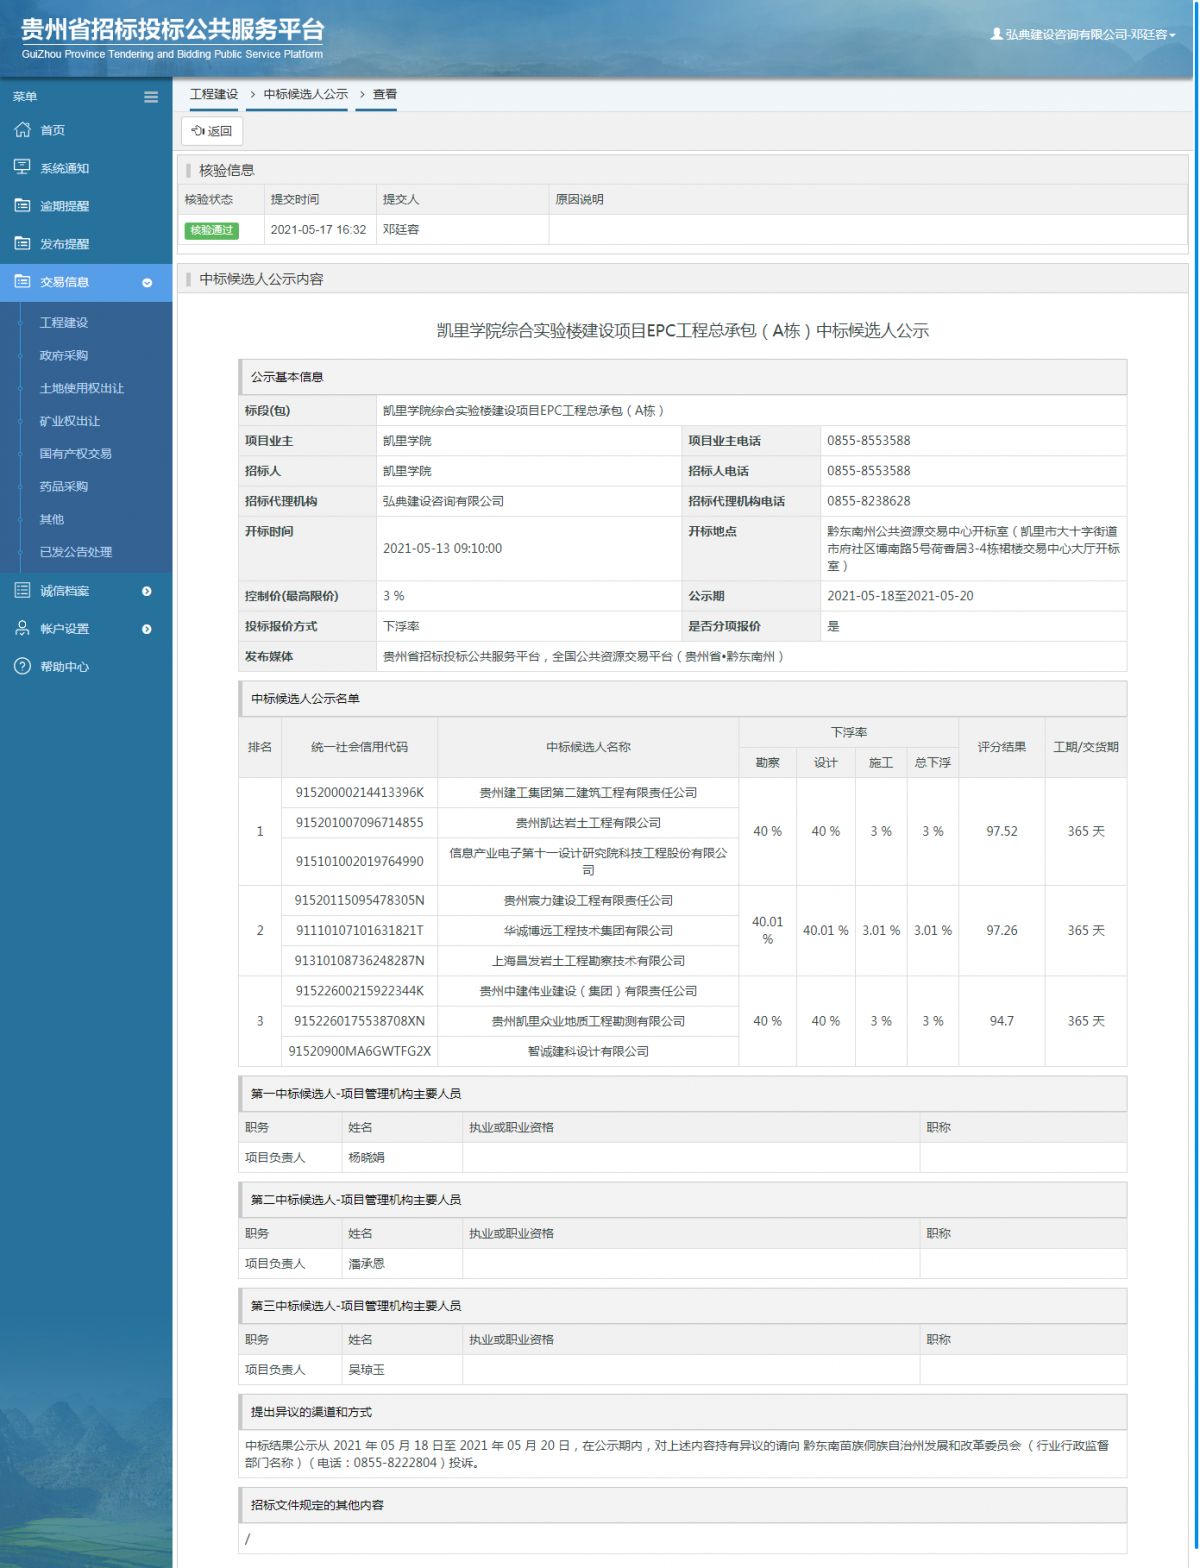Click 上海昌发岩土工程勘察技术有限公司 cell
This screenshot has width=1200, height=1568.
pyautogui.click(x=588, y=961)
